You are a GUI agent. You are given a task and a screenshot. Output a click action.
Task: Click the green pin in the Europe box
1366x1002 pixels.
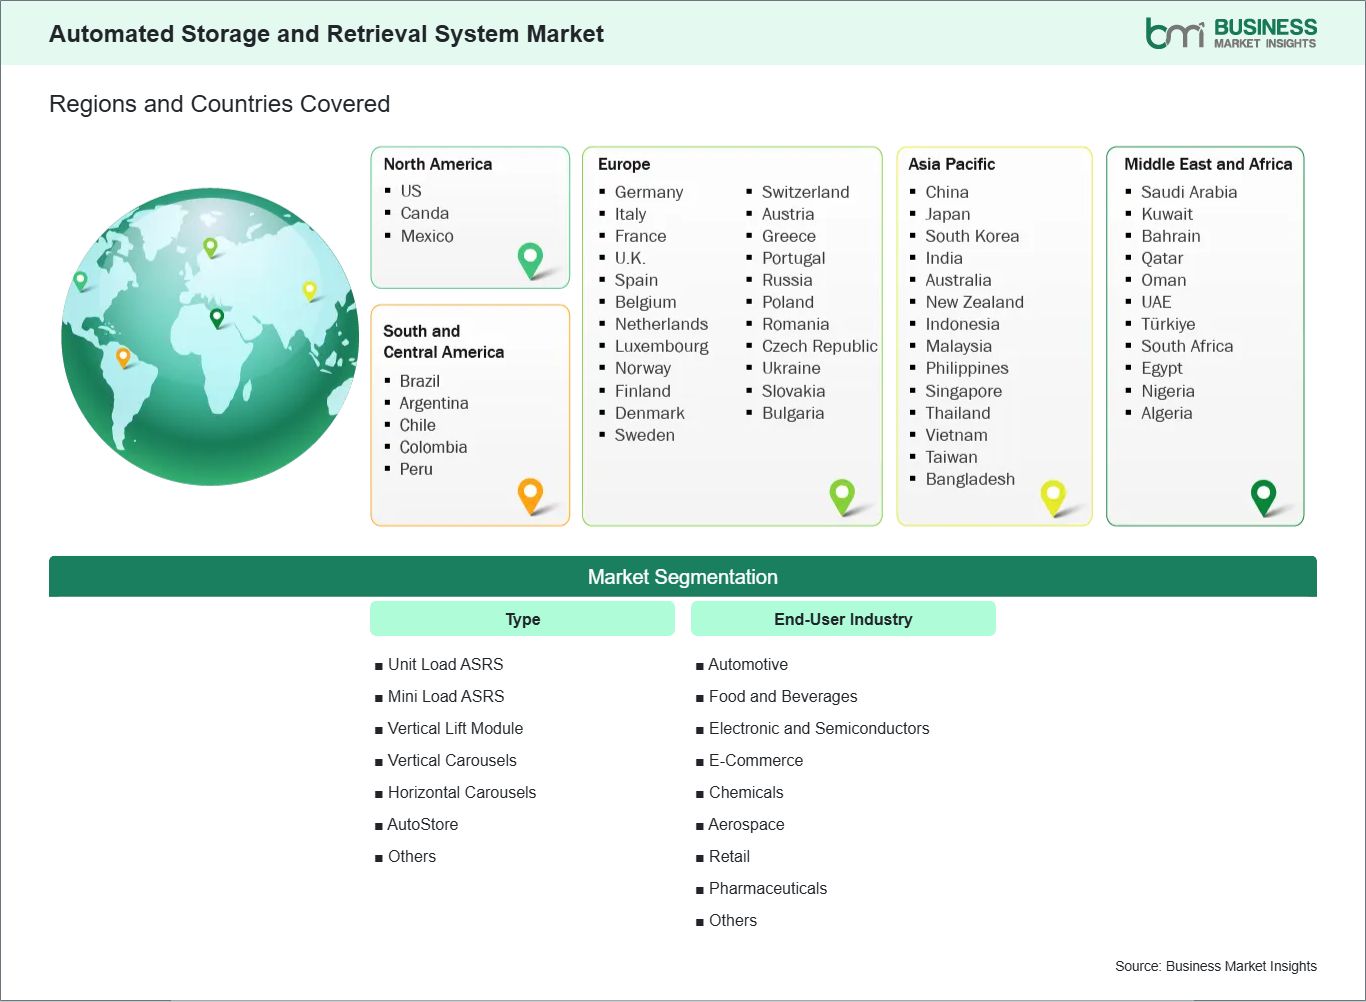[x=843, y=494]
